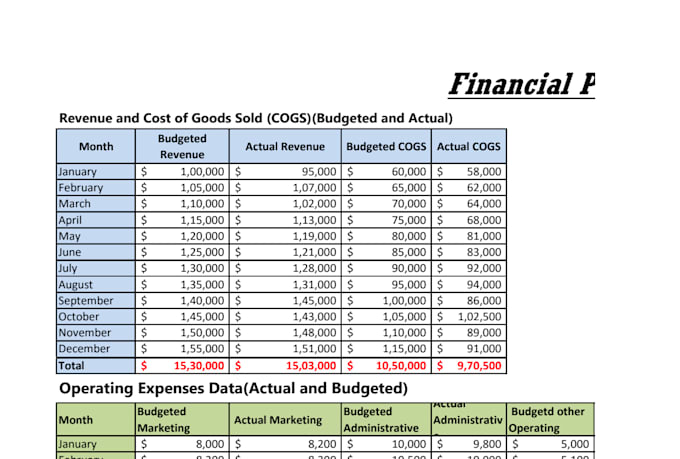
Task: Click the August month cell
Action: point(96,285)
